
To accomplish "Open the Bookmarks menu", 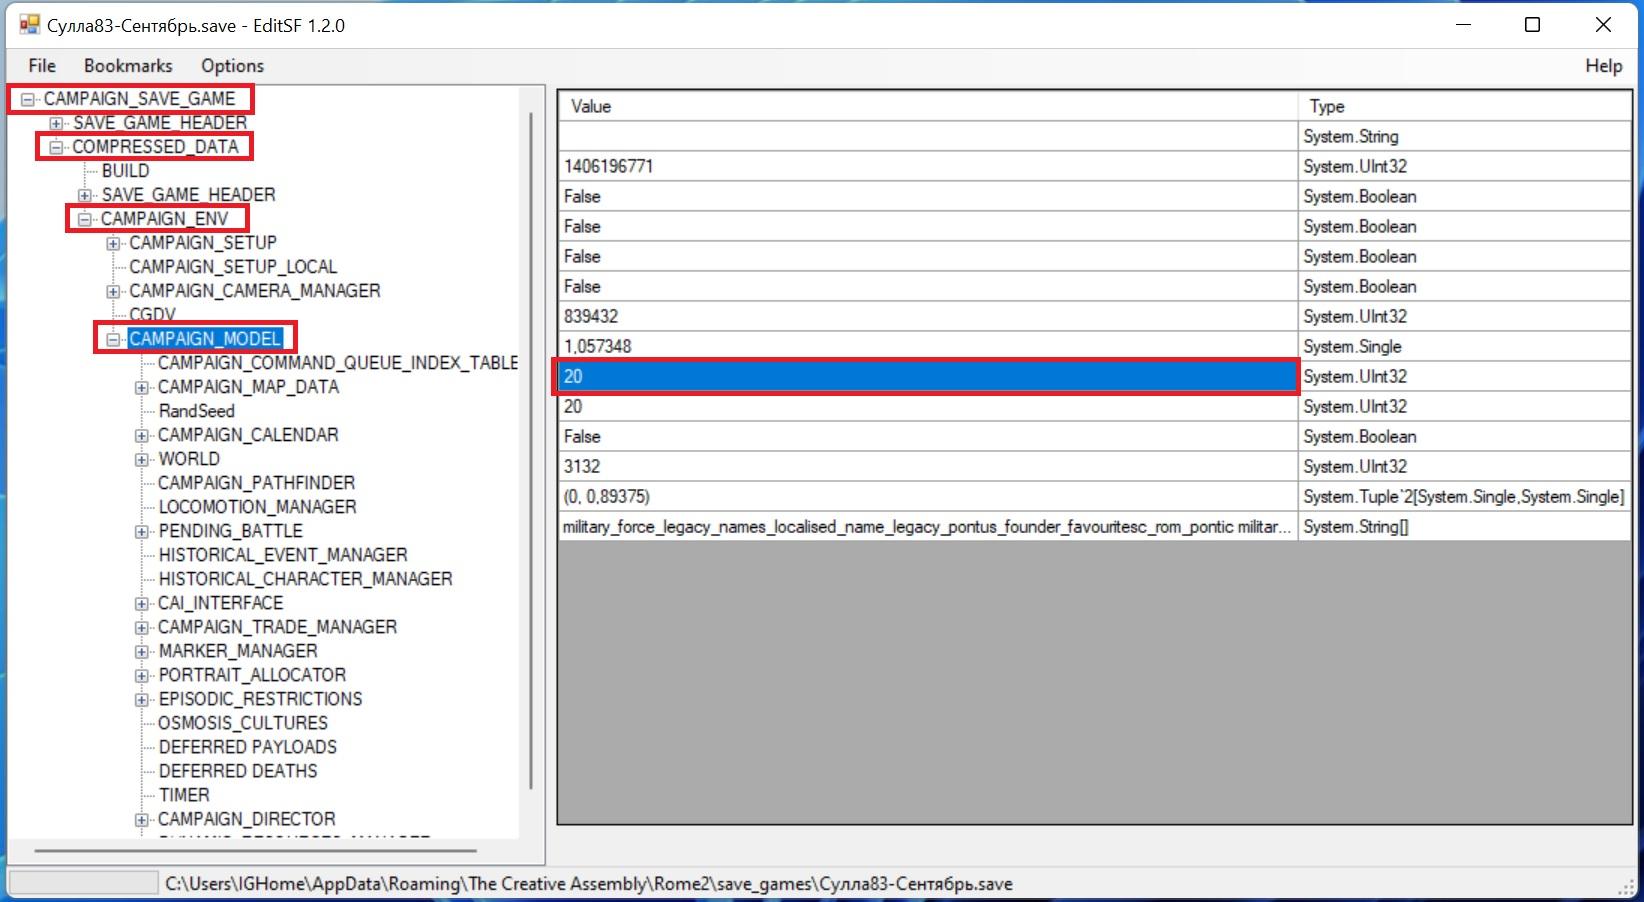I will coord(128,66).
